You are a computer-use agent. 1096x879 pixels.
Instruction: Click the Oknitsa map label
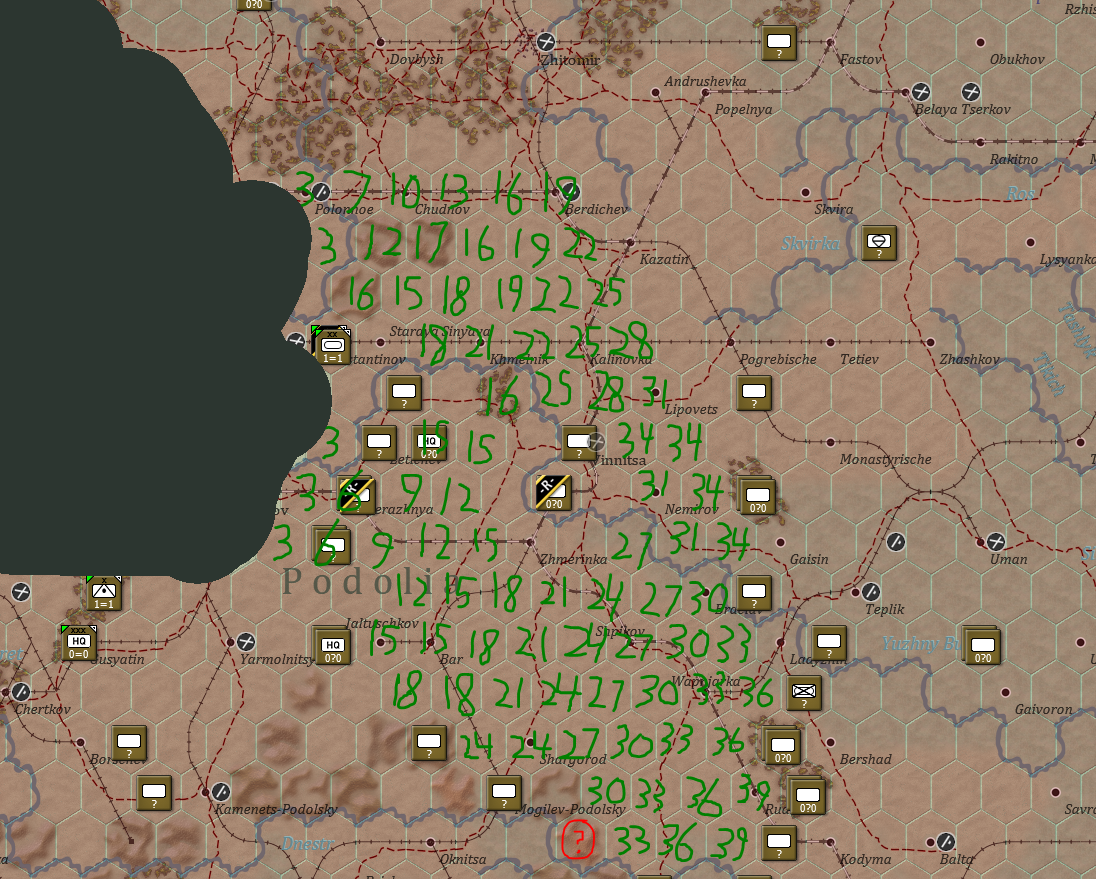tap(463, 859)
